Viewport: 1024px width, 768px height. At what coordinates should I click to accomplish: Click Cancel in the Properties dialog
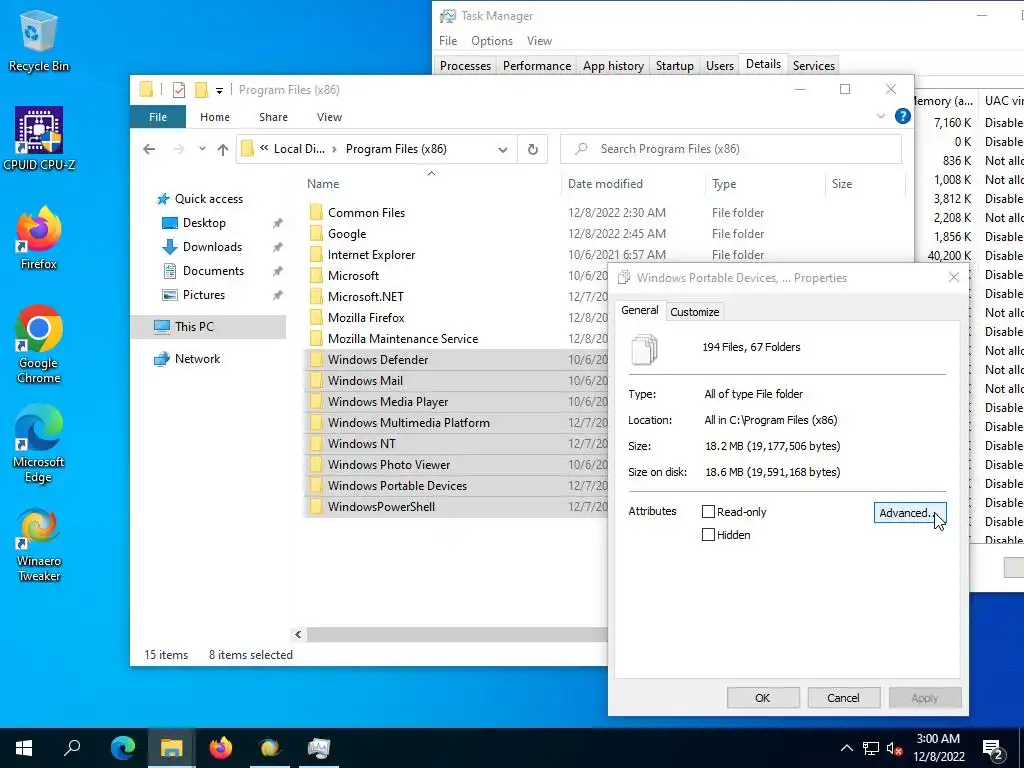(843, 697)
